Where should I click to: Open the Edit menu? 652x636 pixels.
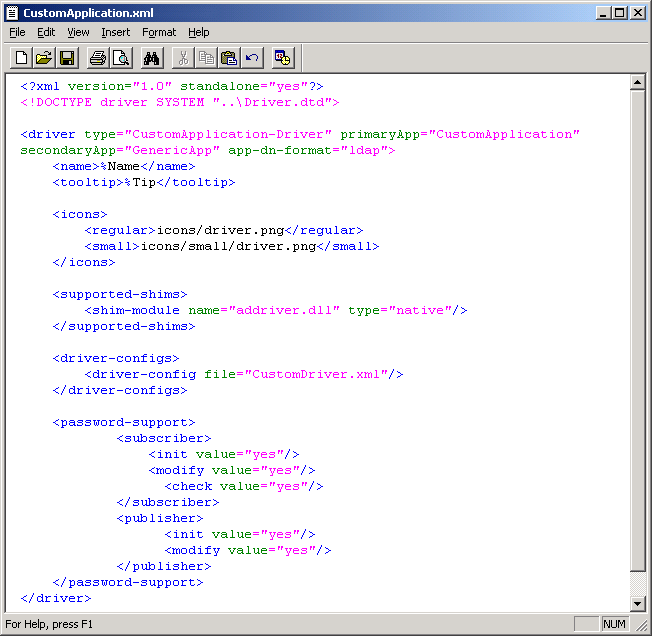pyautogui.click(x=46, y=32)
